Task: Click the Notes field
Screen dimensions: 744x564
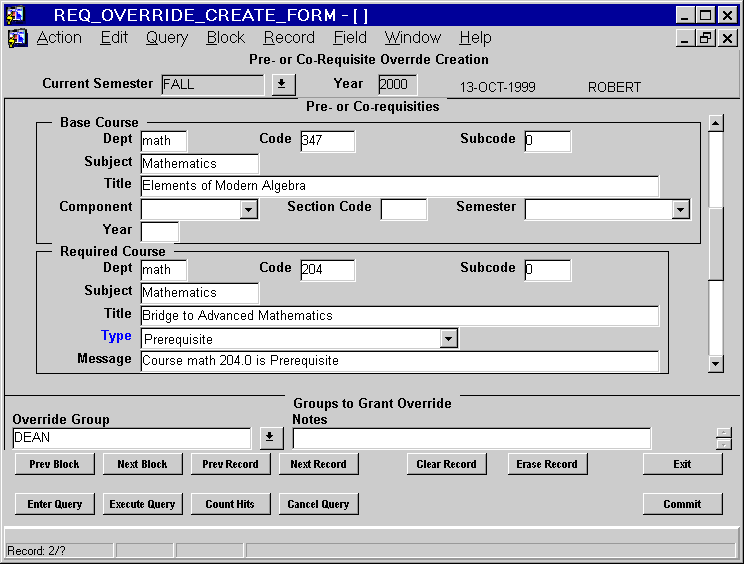Action: [472, 438]
